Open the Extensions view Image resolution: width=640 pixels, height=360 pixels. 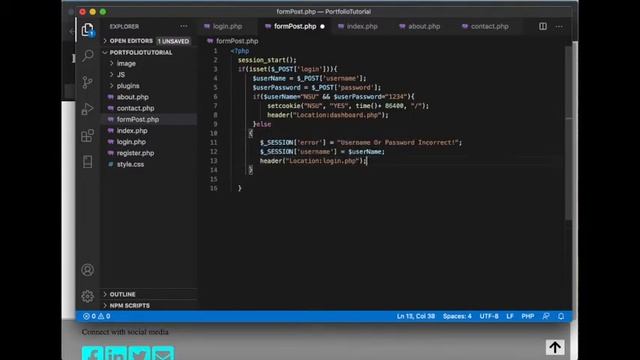87,136
